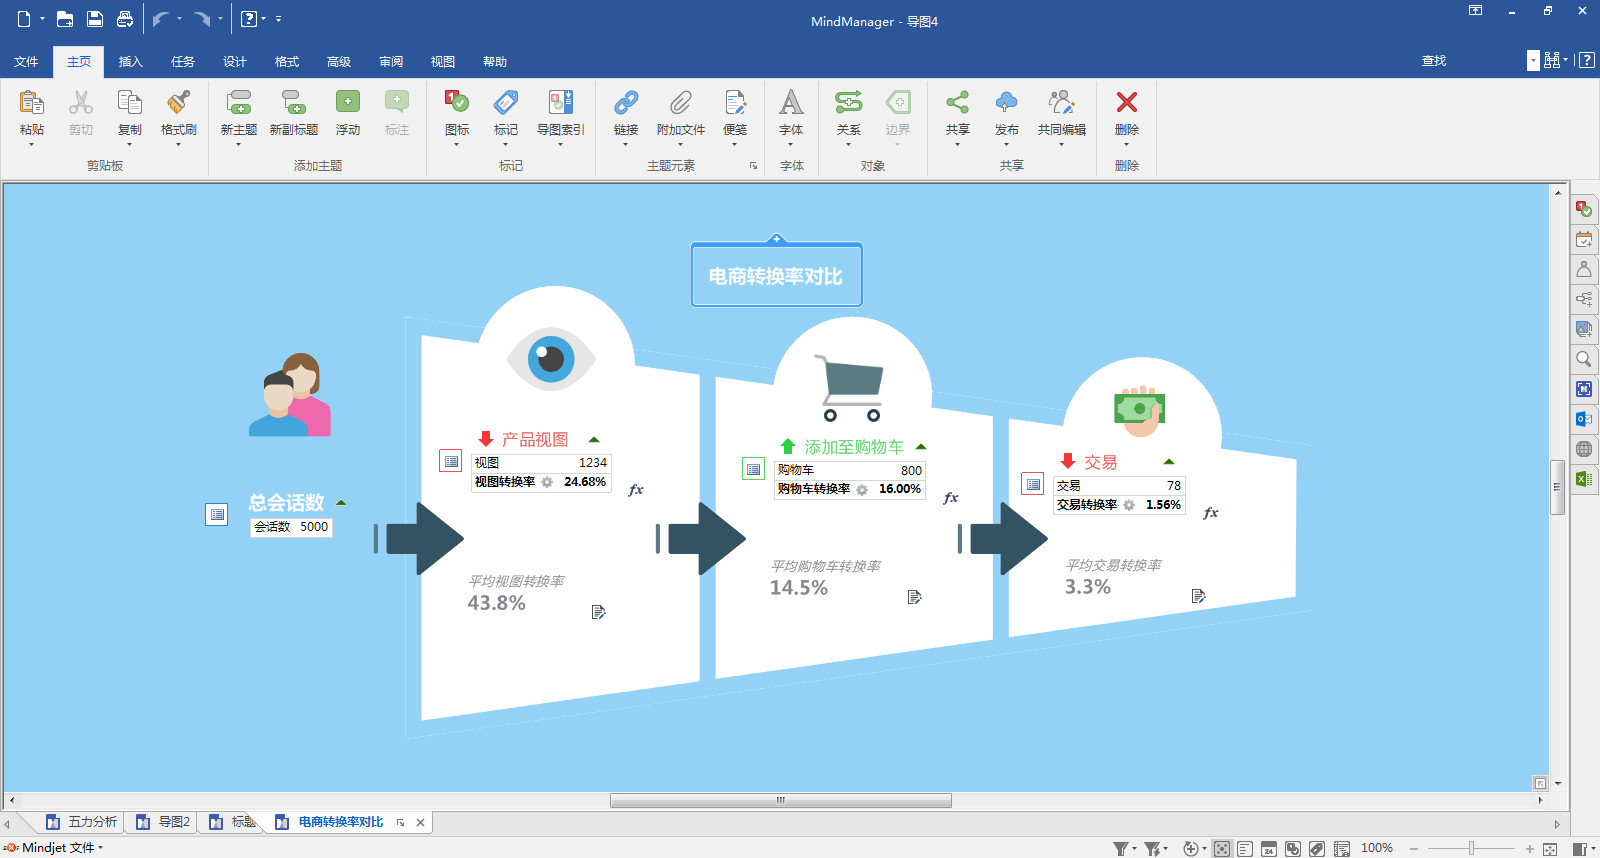The height and width of the screenshot is (858, 1600).
Task: Click the 添加至购物车 topic title
Action: (854, 447)
